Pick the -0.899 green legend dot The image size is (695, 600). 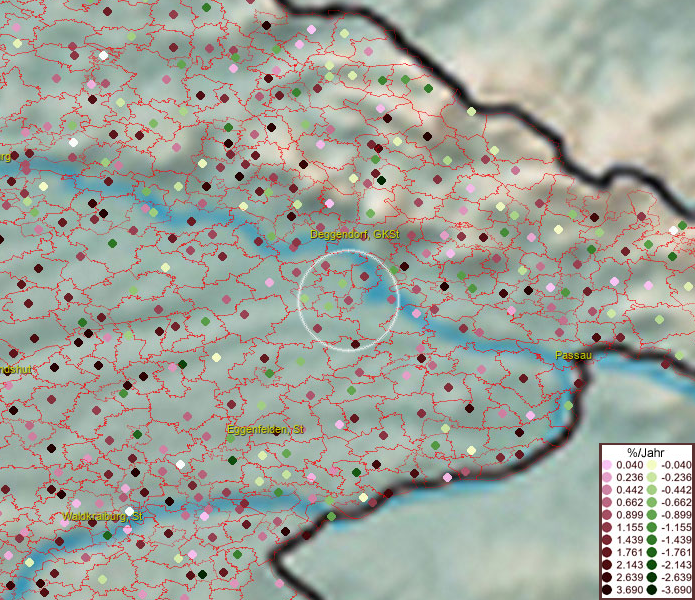pos(652,515)
